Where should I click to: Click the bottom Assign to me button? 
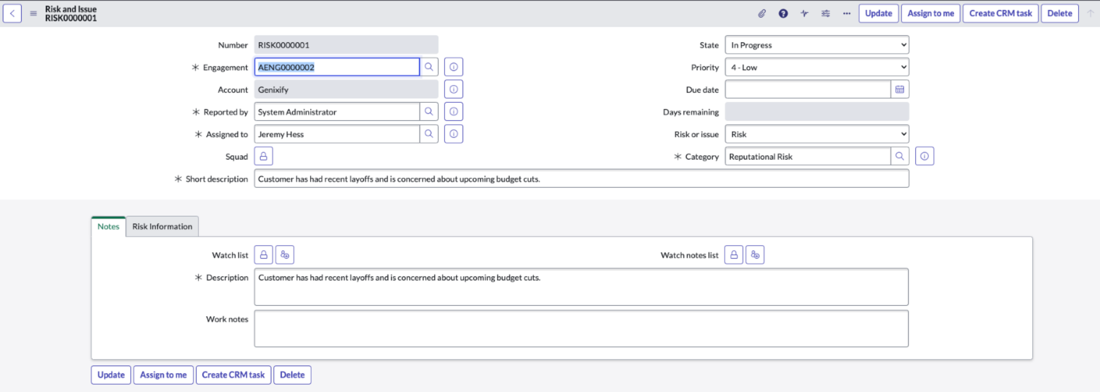[x=163, y=374]
